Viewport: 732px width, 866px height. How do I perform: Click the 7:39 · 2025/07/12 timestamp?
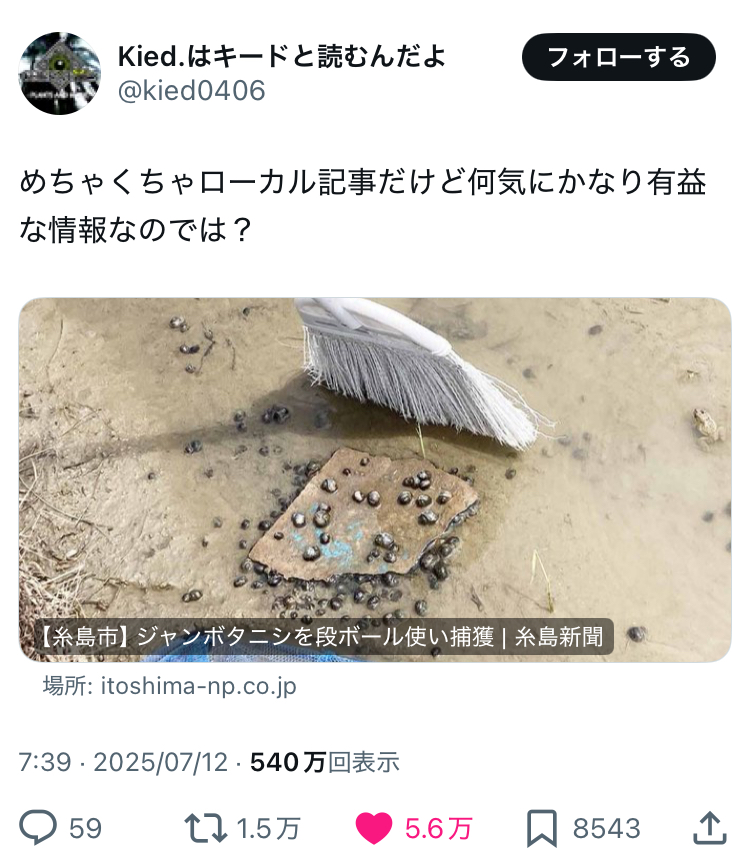123,762
